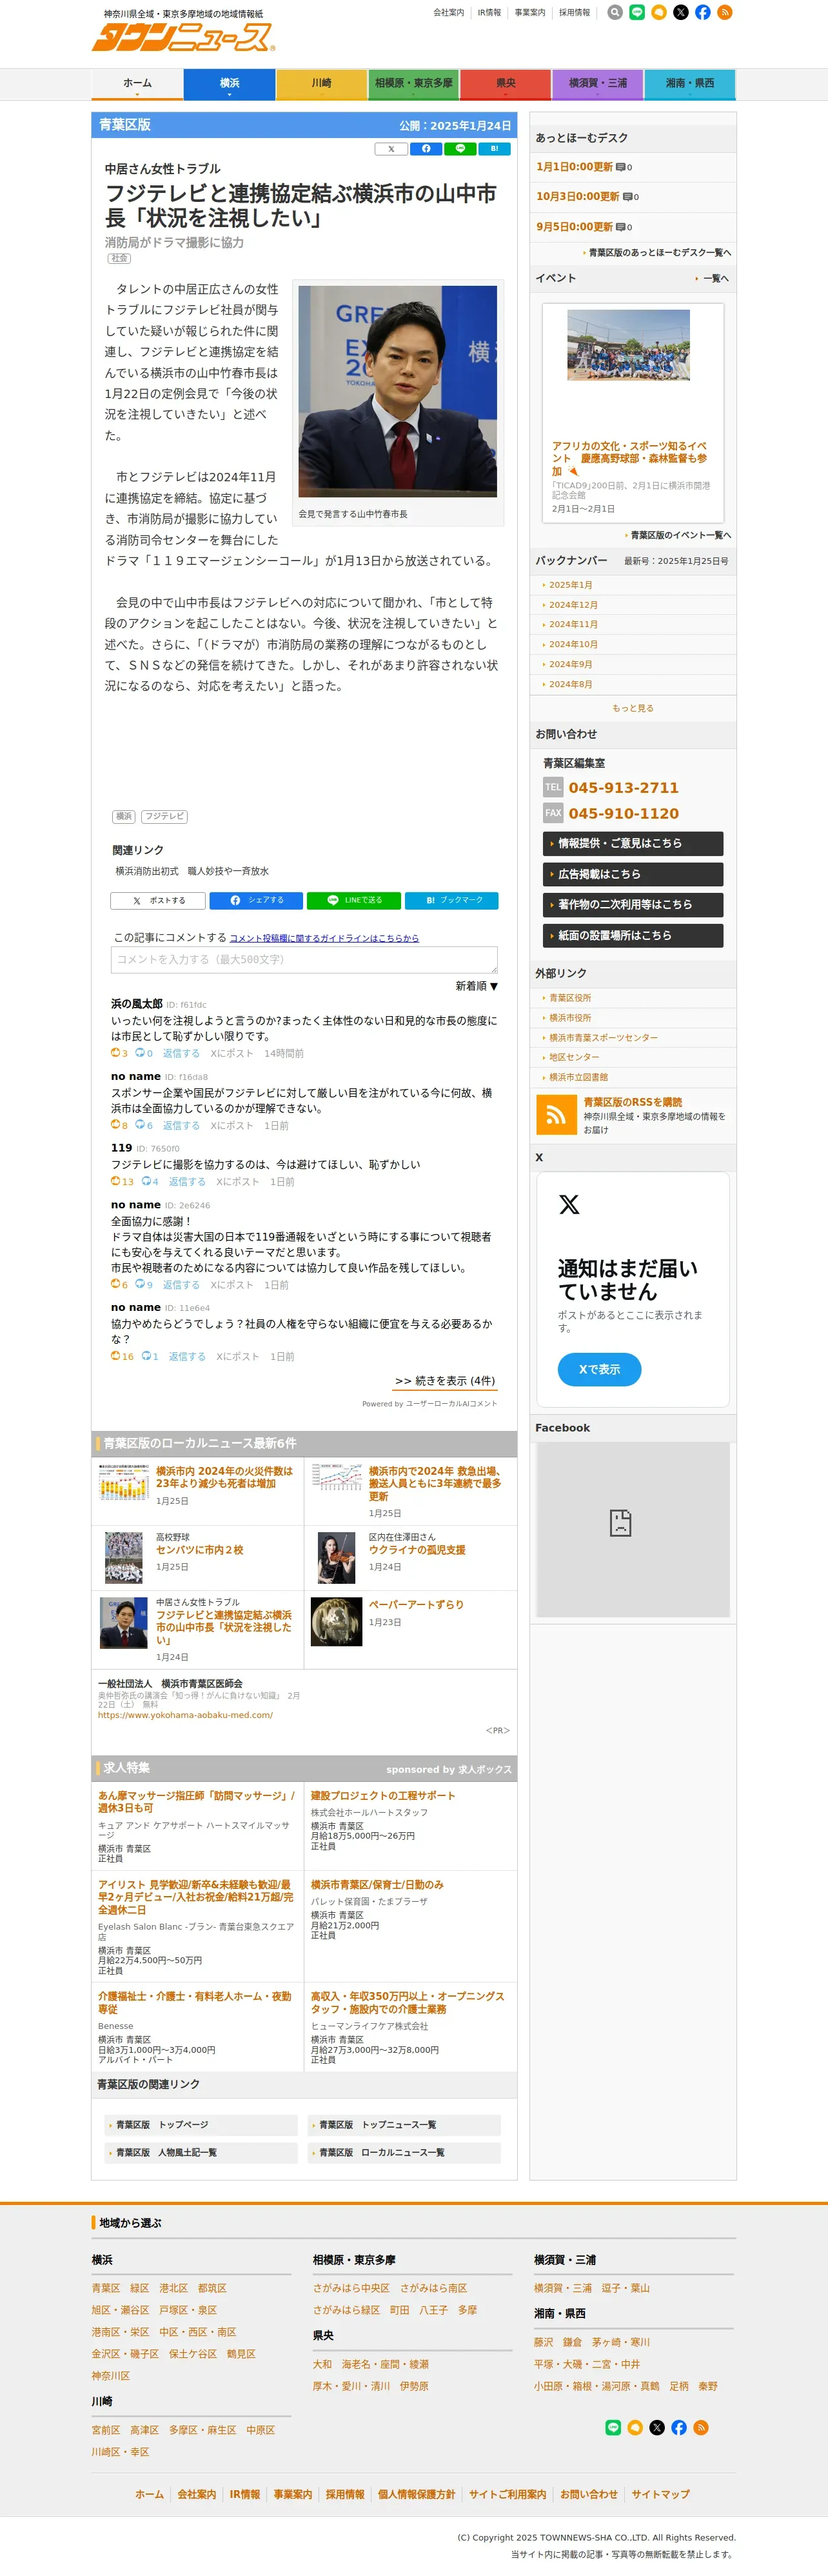Share via small Facebook button above headline
Viewport: 828px width, 2576px height.
tap(426, 149)
